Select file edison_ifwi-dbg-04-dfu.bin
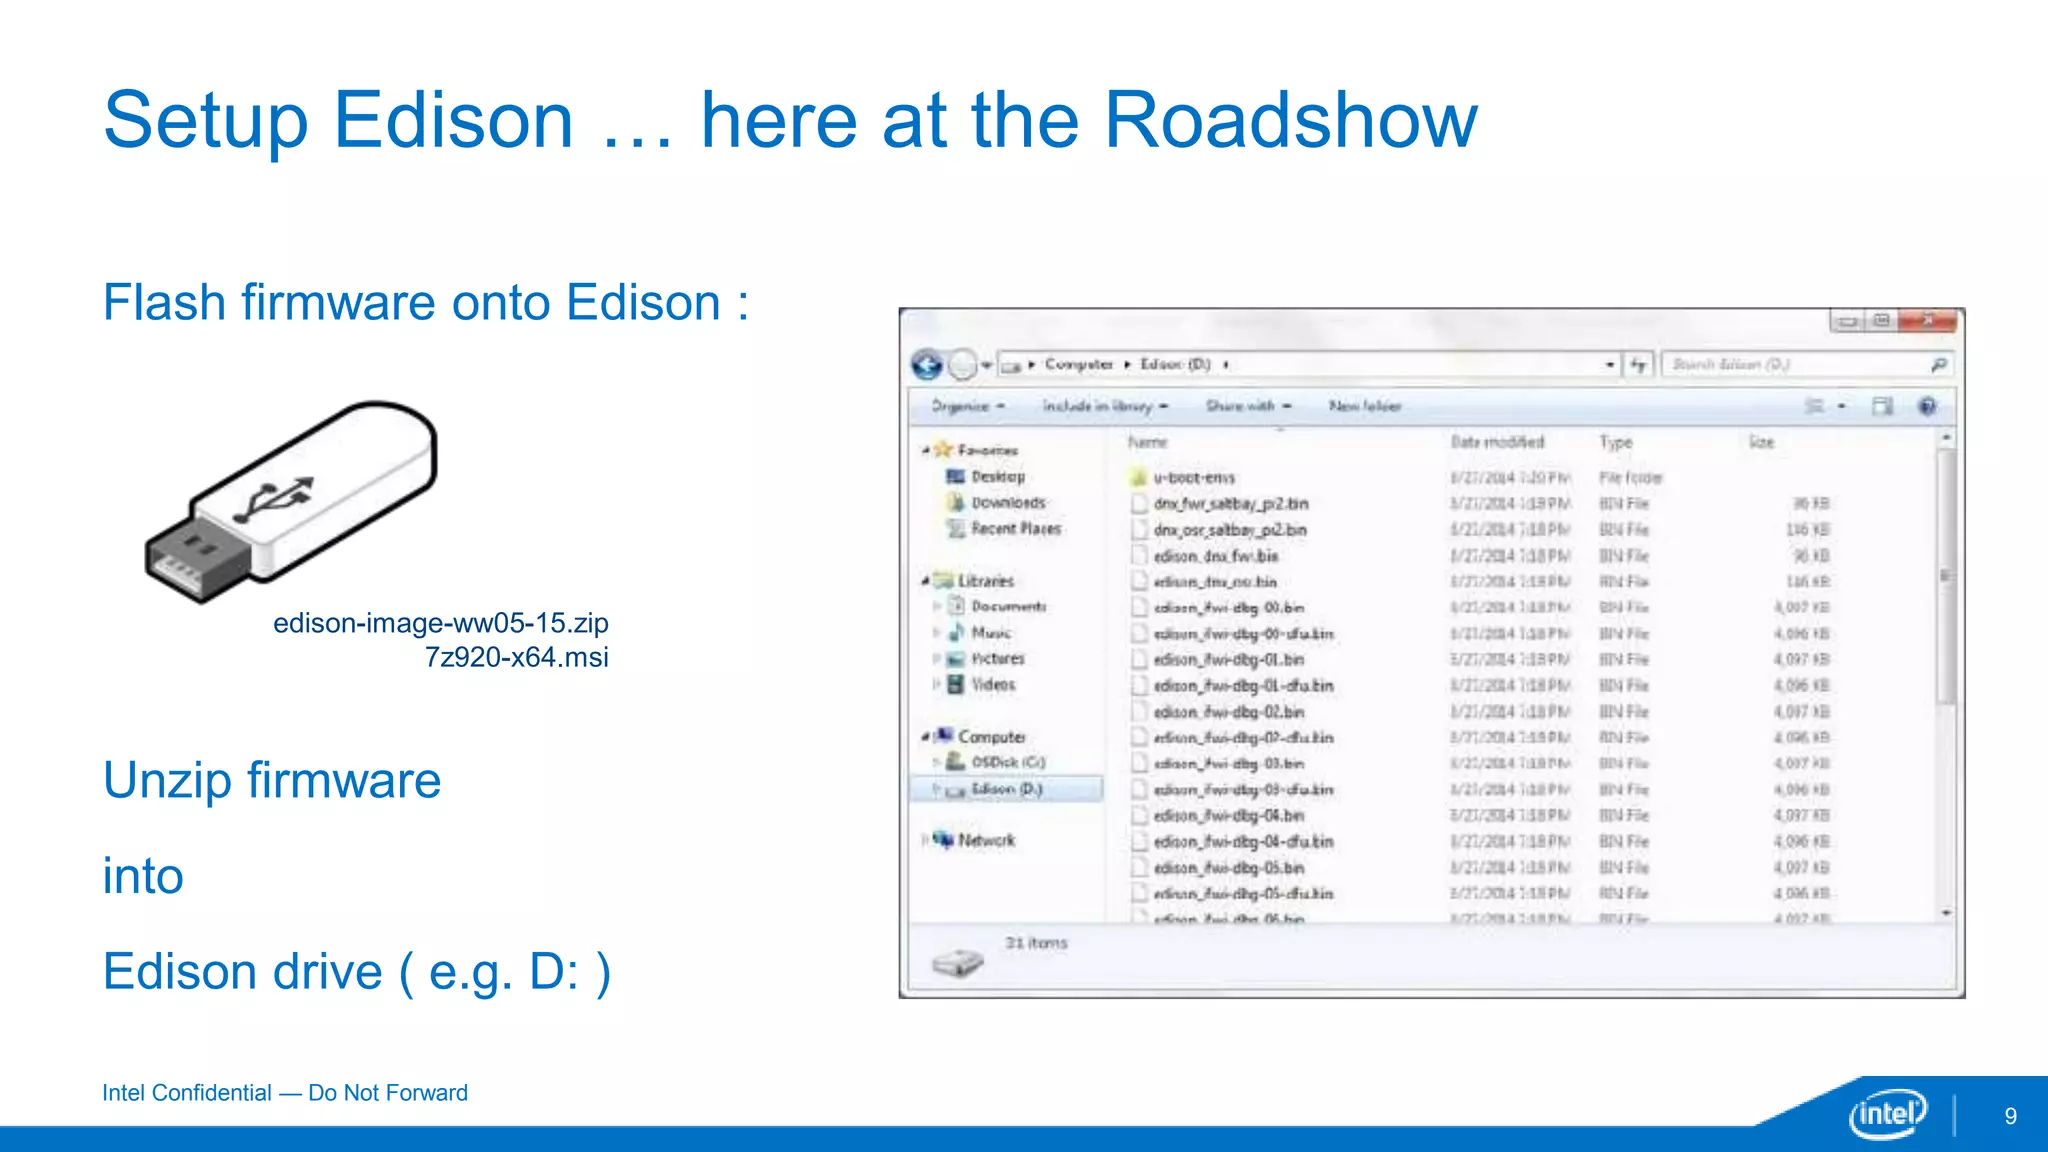Viewport: 2048px width, 1152px height. 1244,842
